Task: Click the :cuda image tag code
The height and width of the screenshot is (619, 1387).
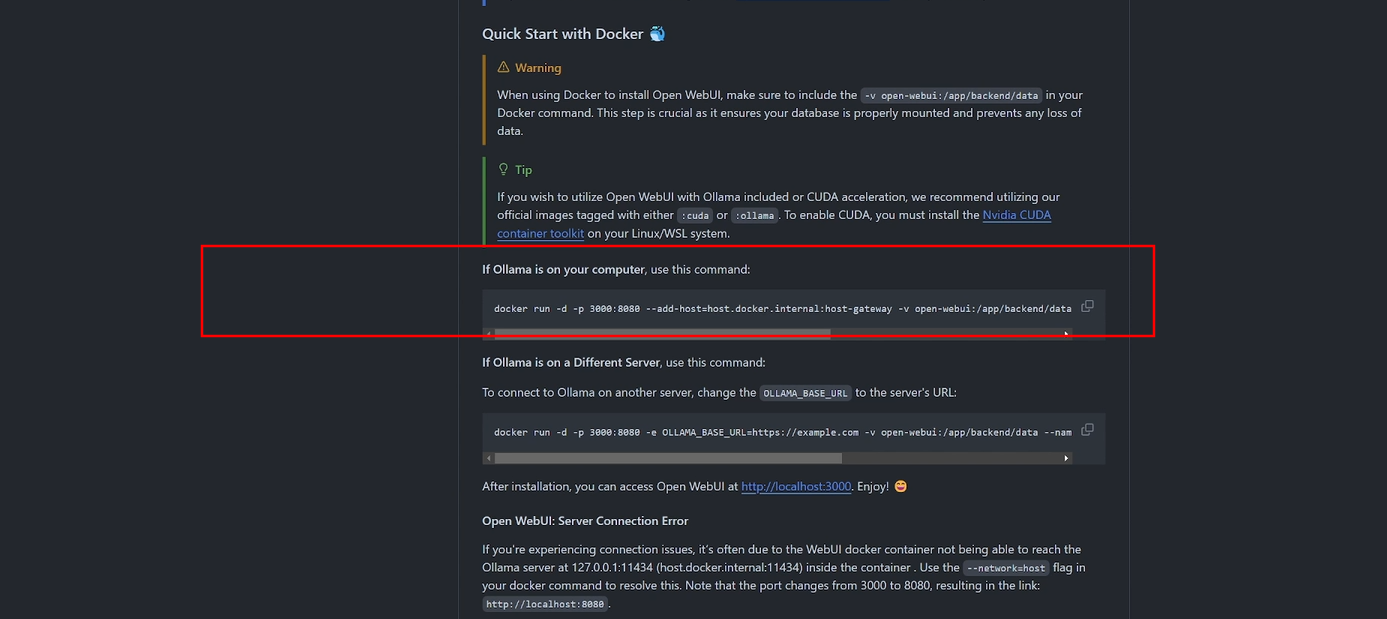Action: (x=694, y=216)
